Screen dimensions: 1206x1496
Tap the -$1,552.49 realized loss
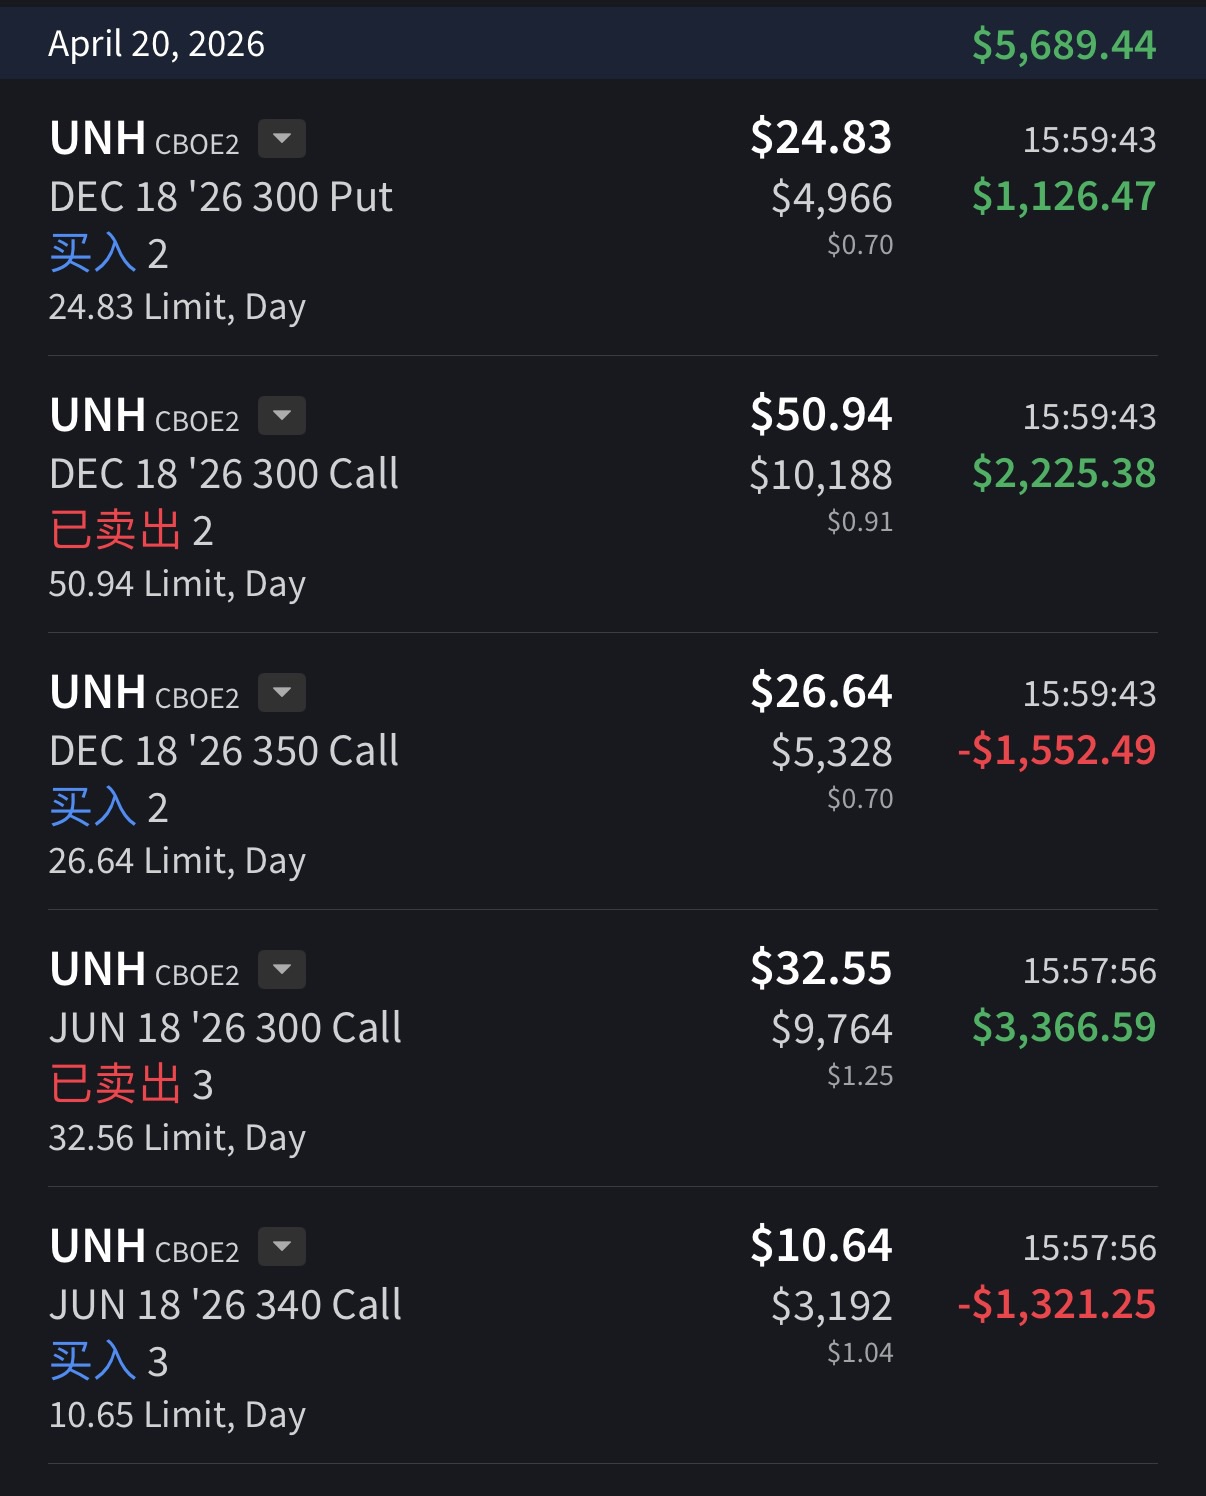click(x=1056, y=750)
